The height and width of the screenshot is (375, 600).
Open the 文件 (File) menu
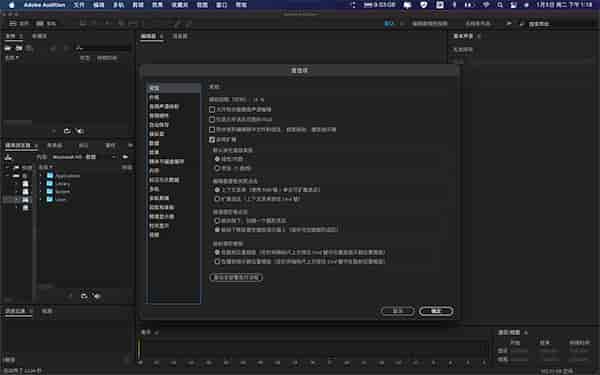pyautogui.click(x=79, y=5)
